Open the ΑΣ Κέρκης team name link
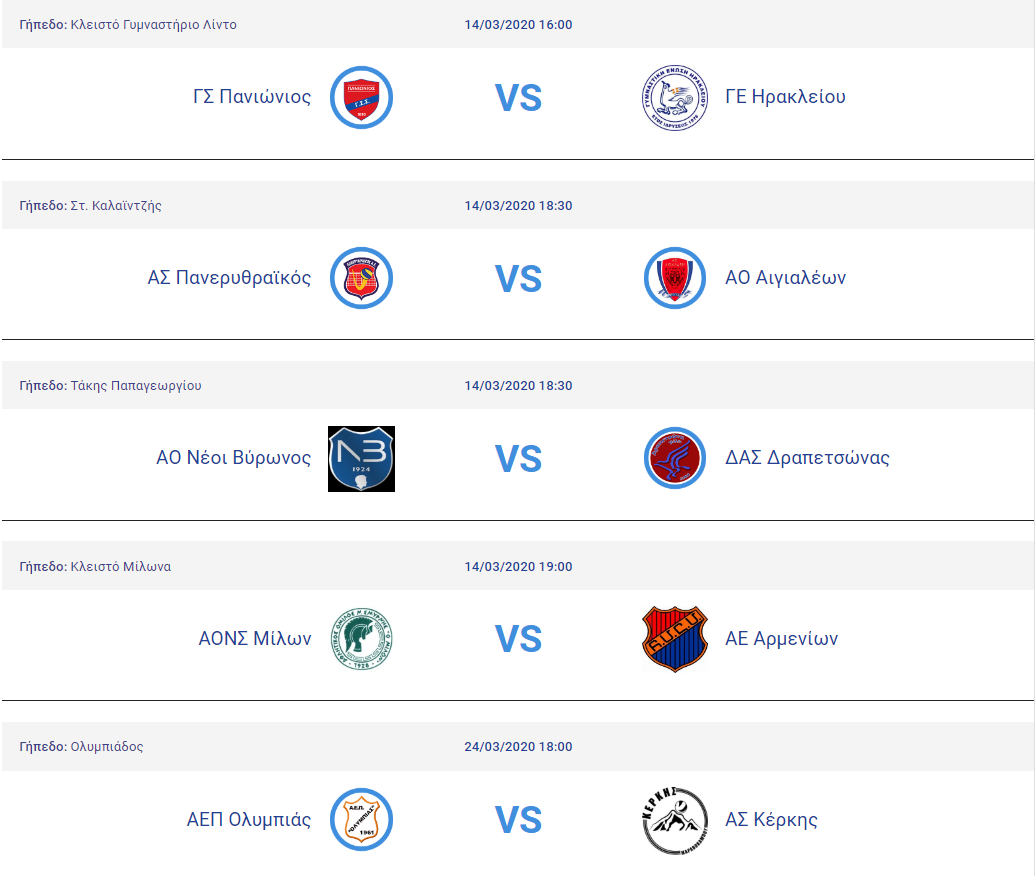Screen dimensions: 1036x876 click(771, 820)
